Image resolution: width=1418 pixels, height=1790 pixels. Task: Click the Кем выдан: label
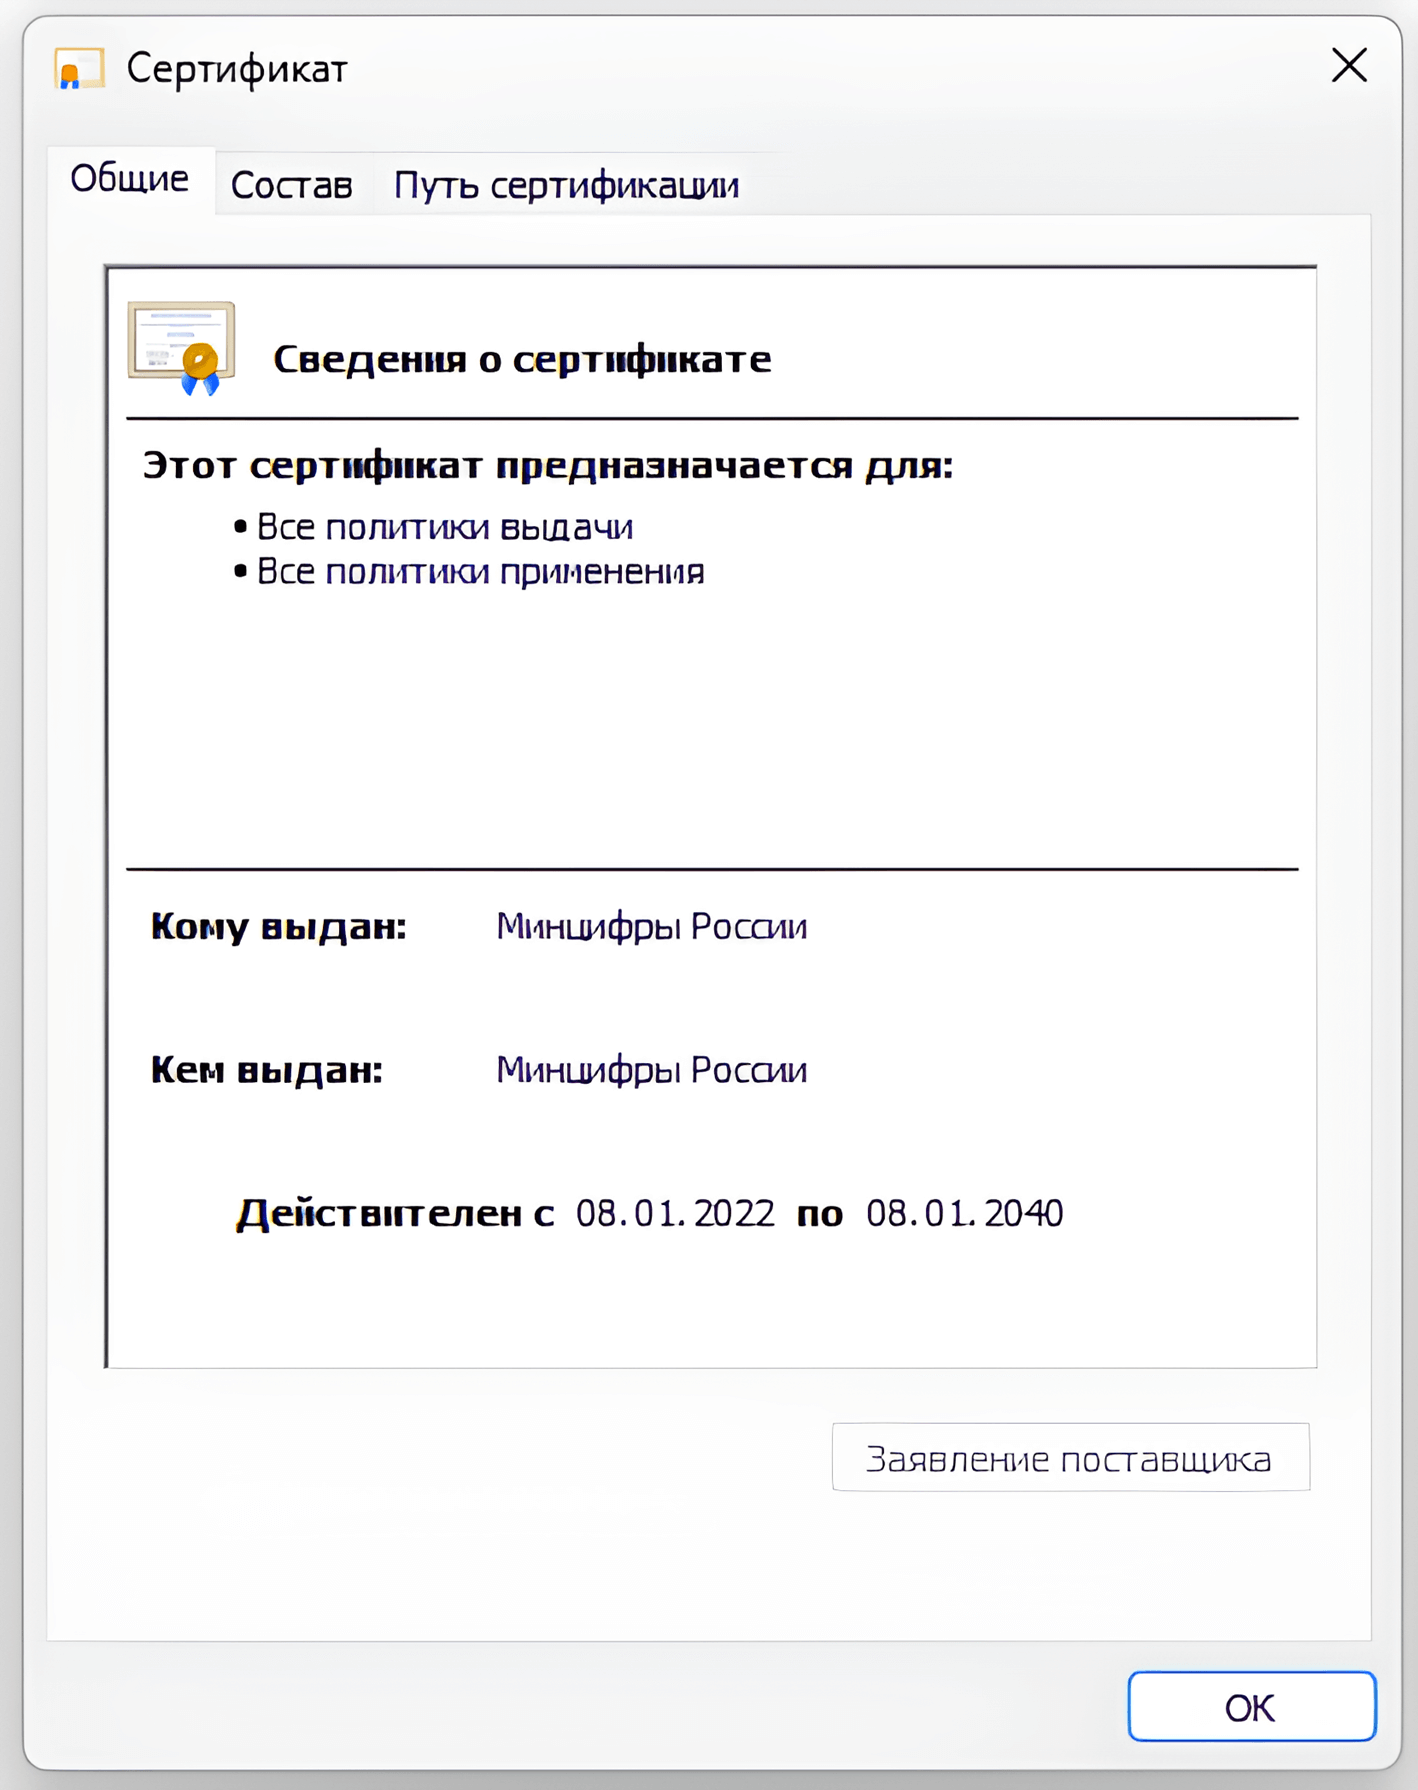point(267,1070)
